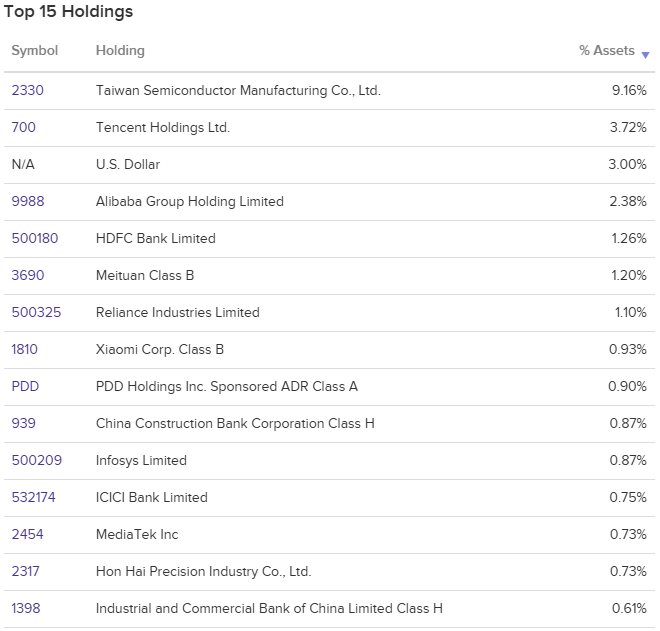The image size is (660, 631).
Task: Select HDFC Bank Limited holding name
Action: [x=156, y=238]
